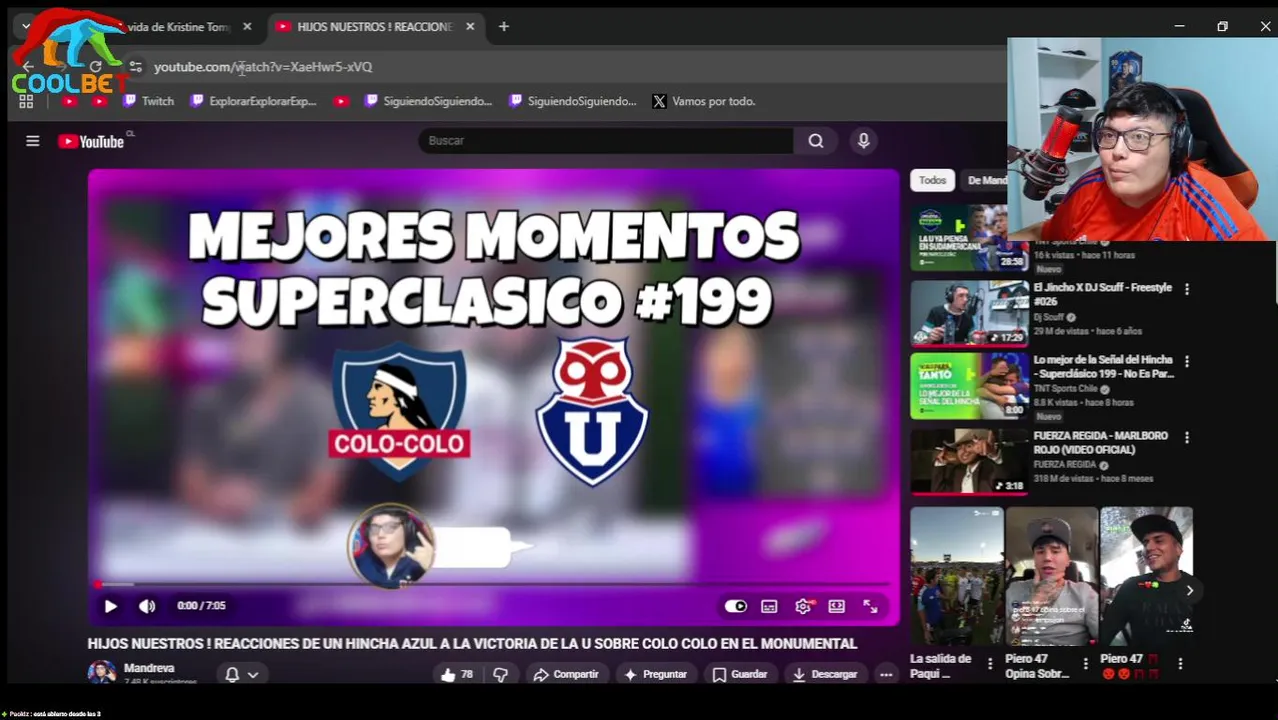The image size is (1278, 720).
Task: Download video with Descargar
Action: (x=825, y=674)
